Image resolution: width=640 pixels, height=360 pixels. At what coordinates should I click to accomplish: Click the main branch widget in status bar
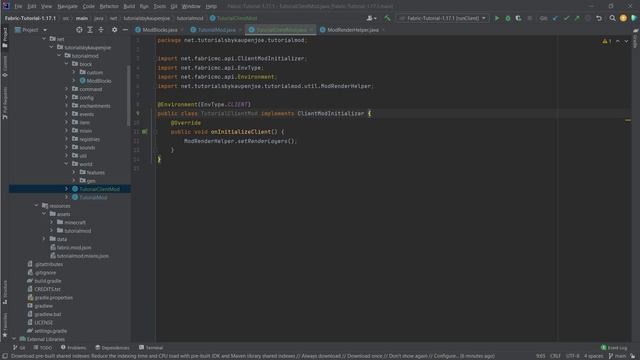(x=618, y=356)
